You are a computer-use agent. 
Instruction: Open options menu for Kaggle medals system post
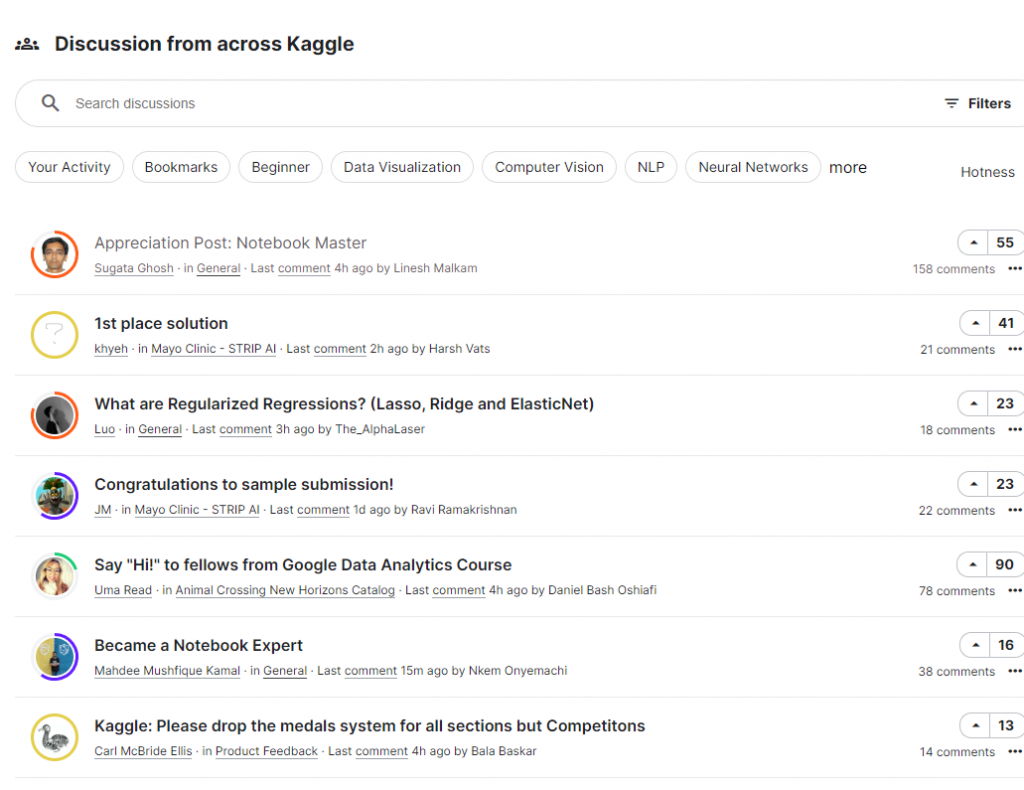pyautogui.click(x=1014, y=752)
